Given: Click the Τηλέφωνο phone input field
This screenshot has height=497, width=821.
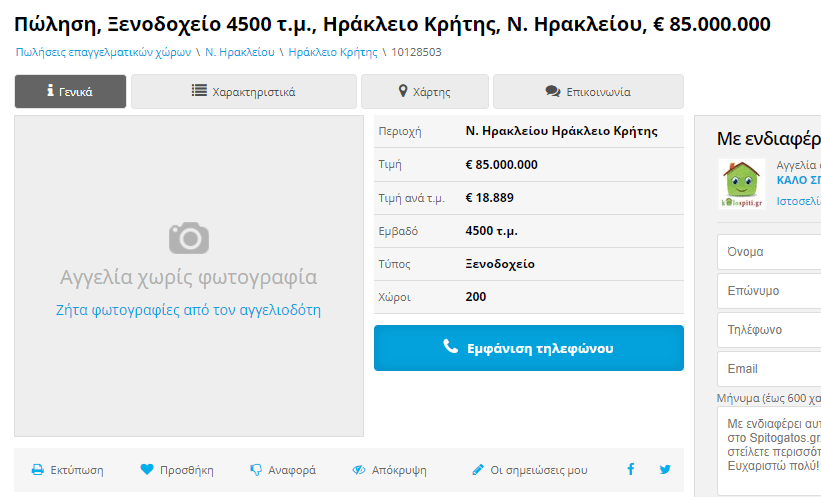Looking at the screenshot, I should tap(768, 330).
